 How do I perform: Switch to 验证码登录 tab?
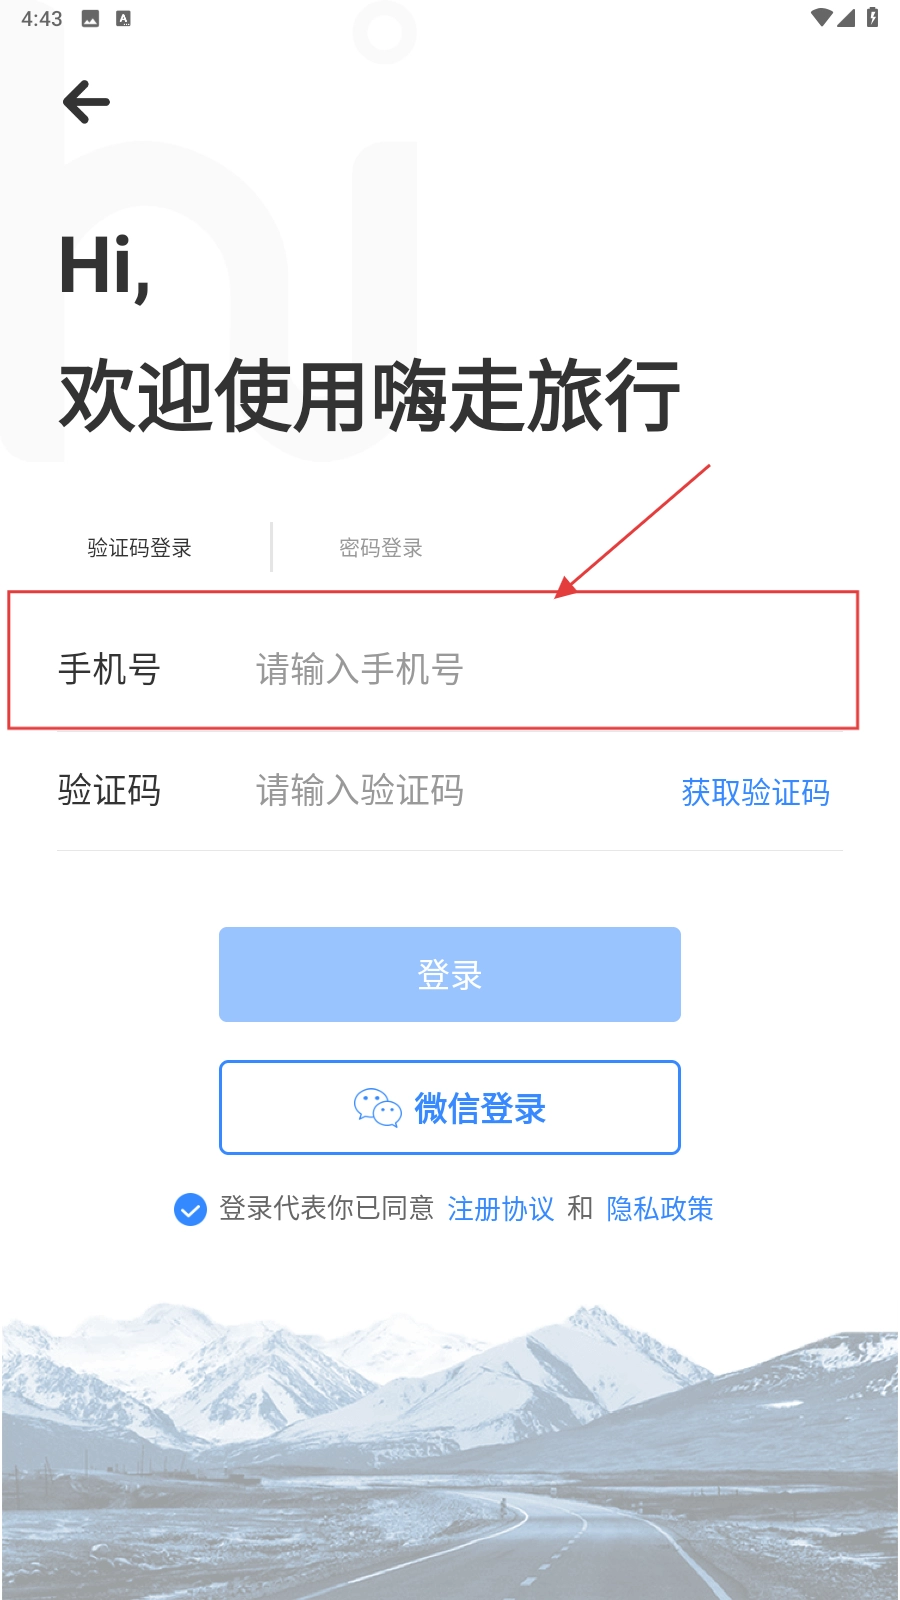coord(139,548)
